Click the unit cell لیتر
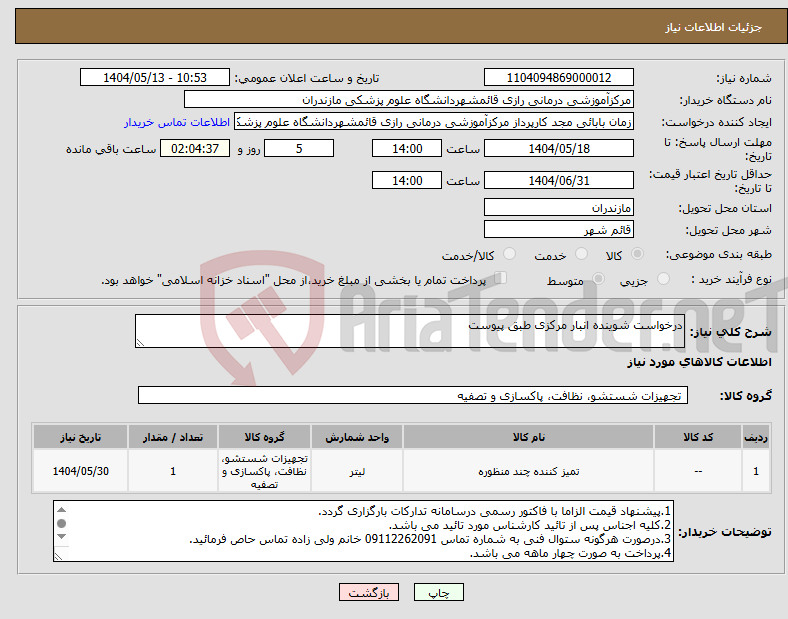Image resolution: width=788 pixels, height=619 pixels. 357,471
